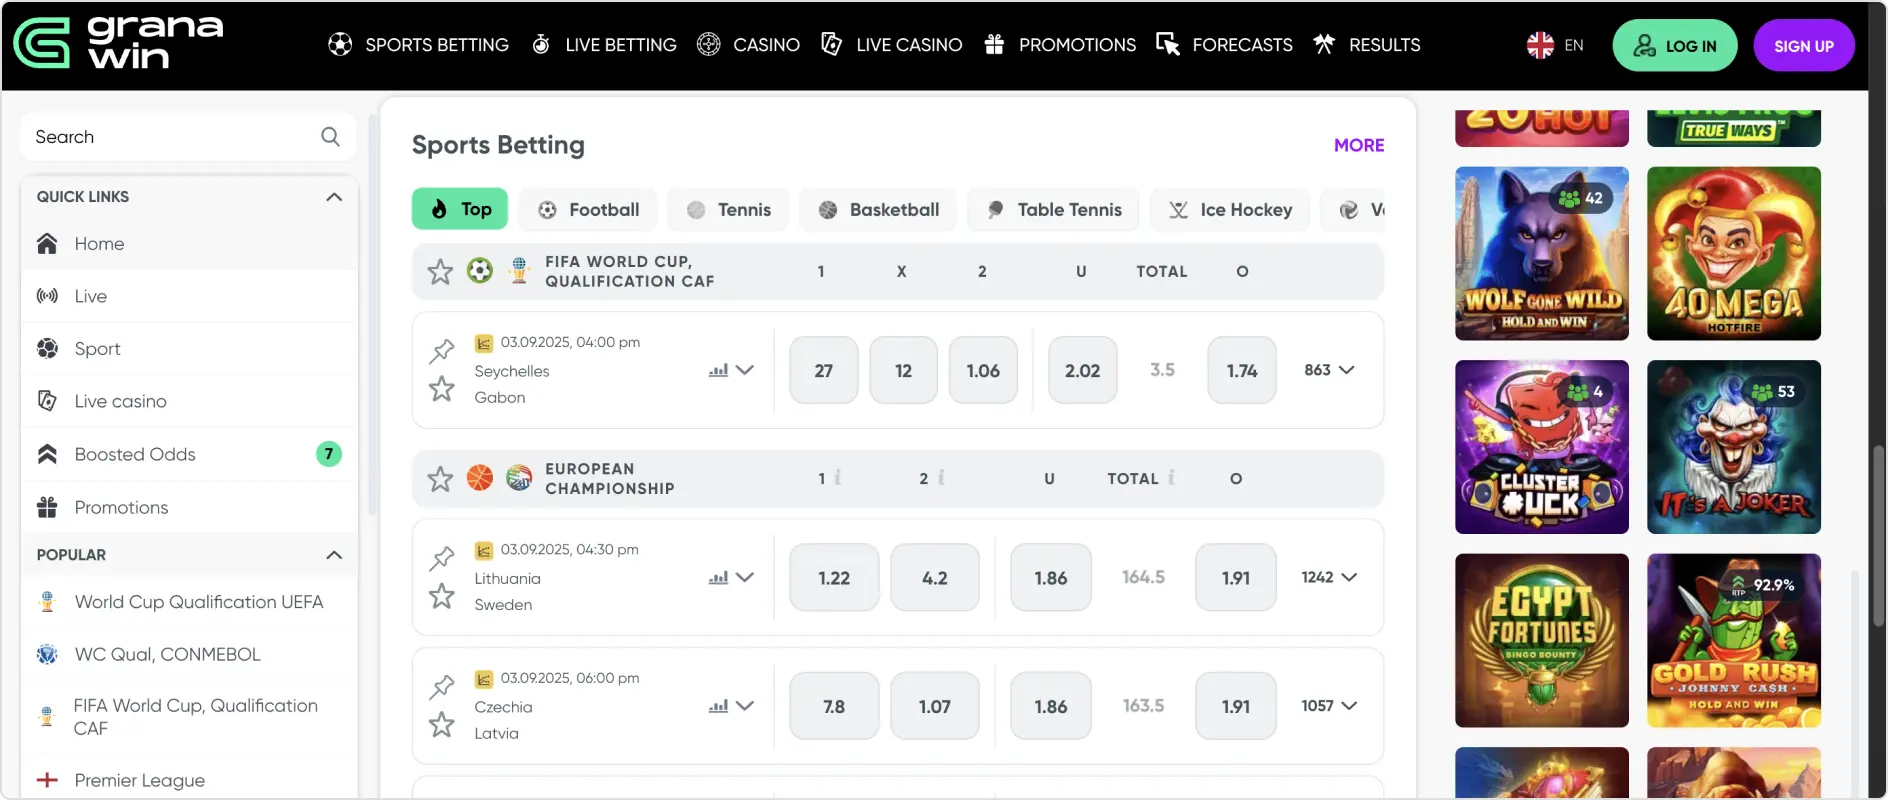The width and height of the screenshot is (1888, 800).
Task: Star the FIFA World Cup Qualification CAF league
Action: (x=440, y=271)
